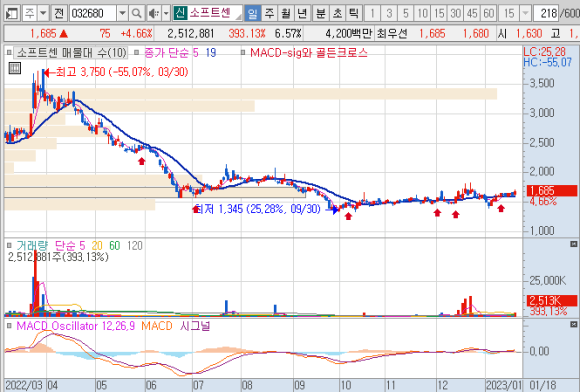The image size is (580, 392).
Task: Switch to yearly 년 chart period
Action: pos(302,14)
